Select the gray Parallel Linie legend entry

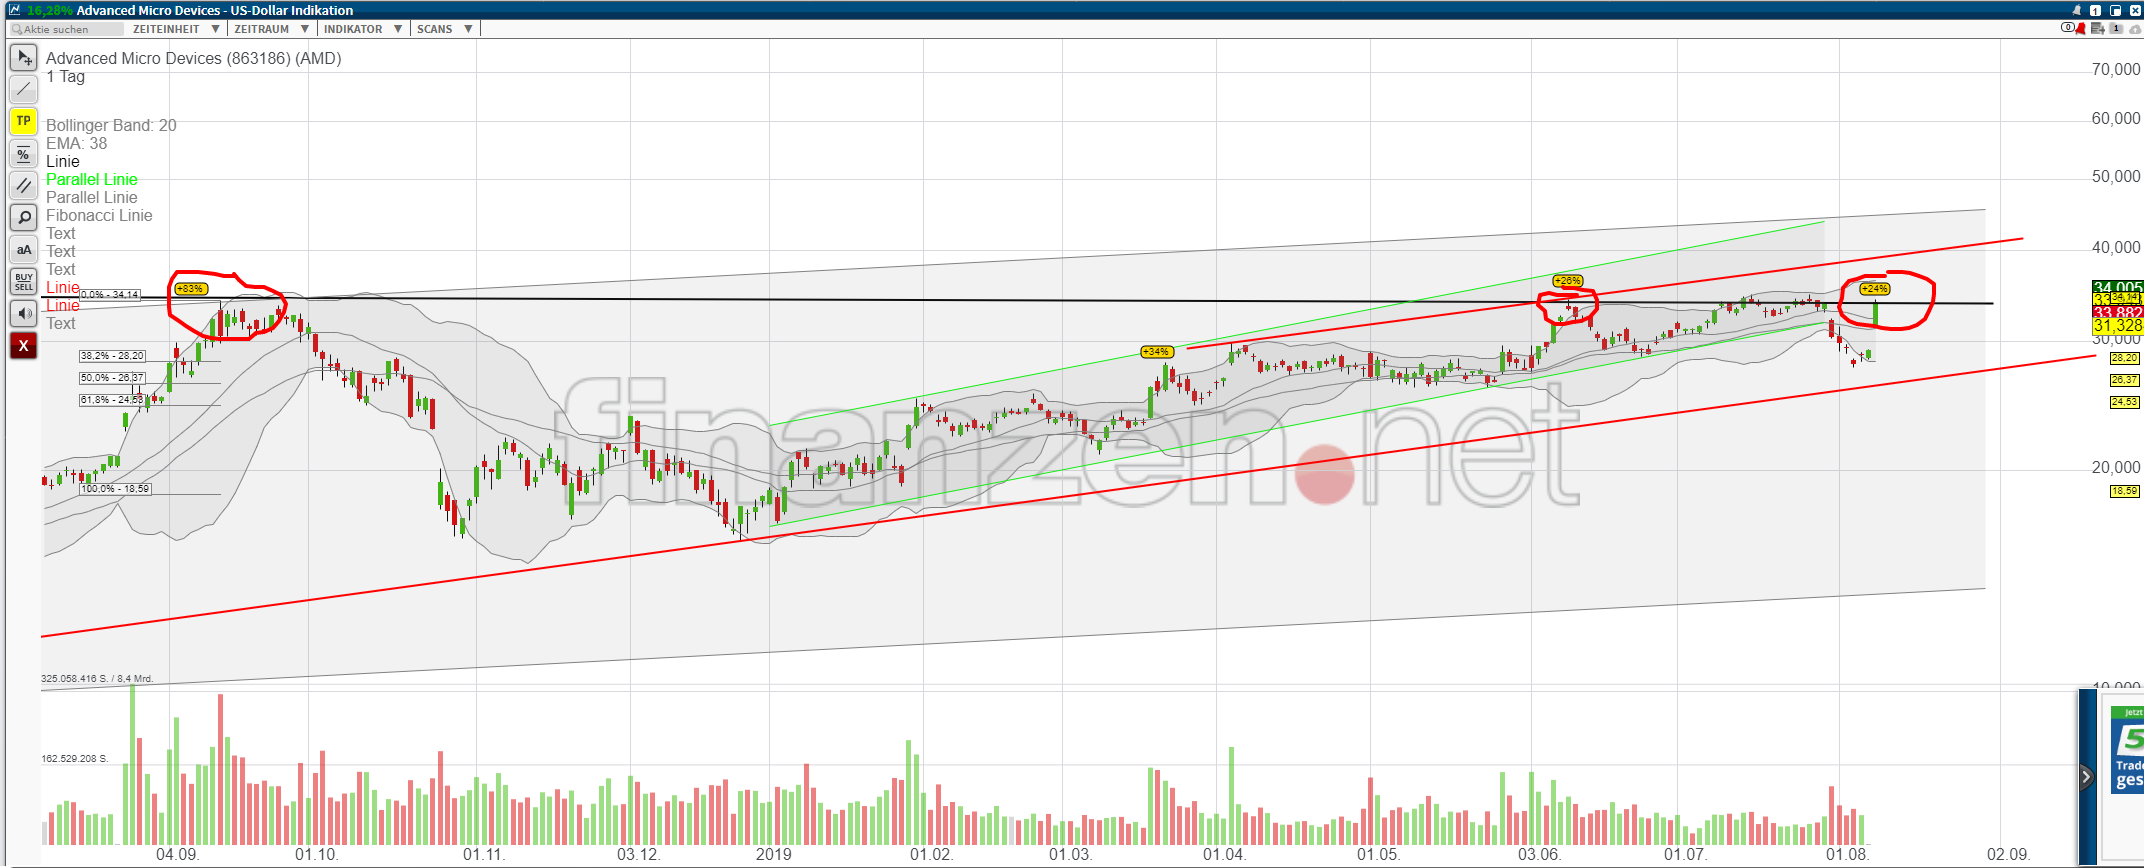coord(92,197)
